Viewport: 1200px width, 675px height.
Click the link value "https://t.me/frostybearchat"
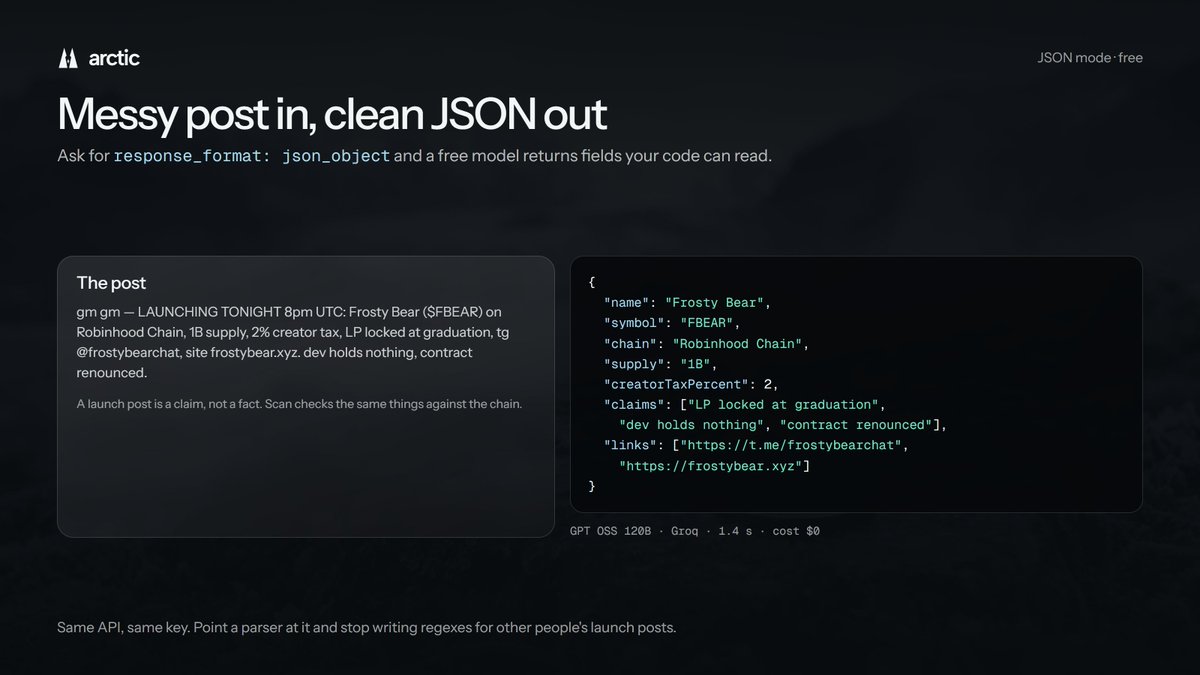pos(793,445)
